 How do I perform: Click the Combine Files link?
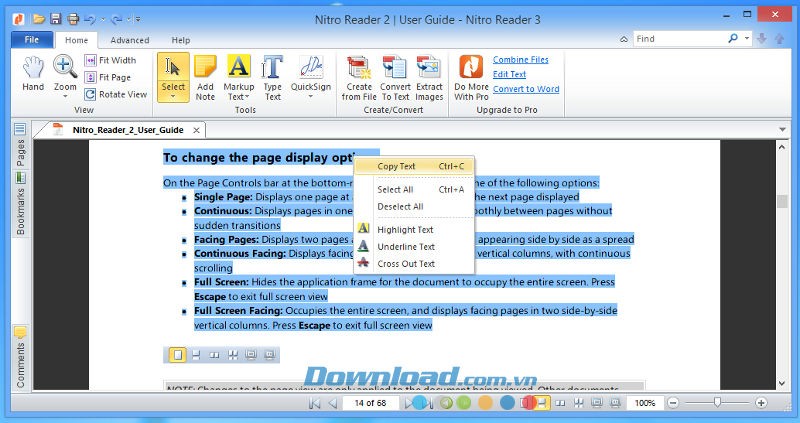[x=520, y=60]
